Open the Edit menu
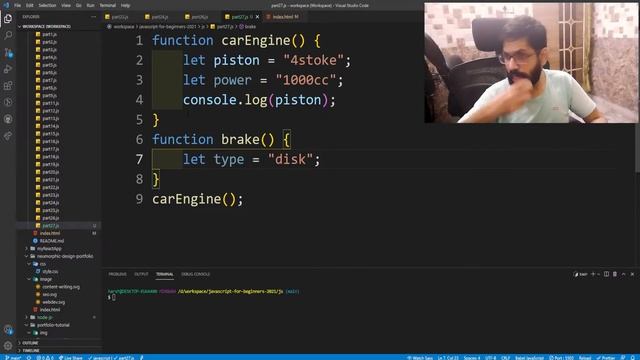This screenshot has height=360, width=640. (x=30, y=5)
